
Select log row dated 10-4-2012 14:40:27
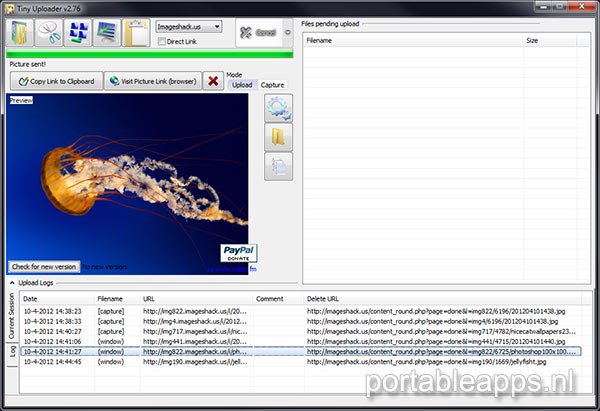[301, 331]
